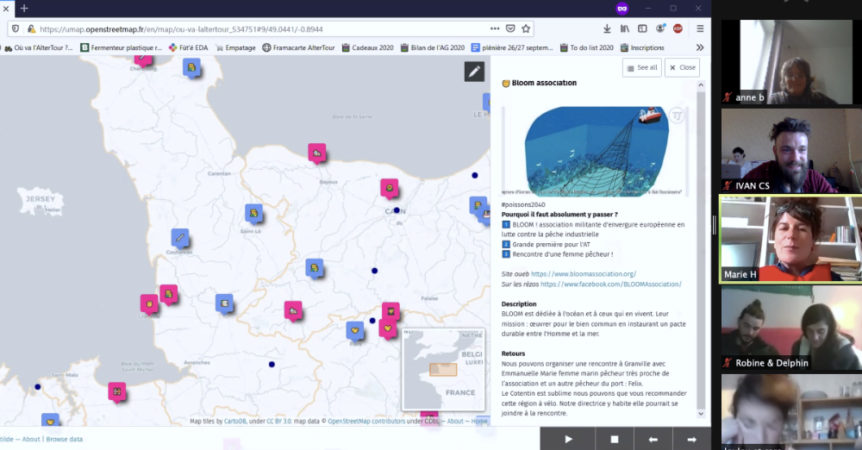This screenshot has height=450, width=862.
Task: Click the dark blue dot on Caen label
Action: pos(396,210)
